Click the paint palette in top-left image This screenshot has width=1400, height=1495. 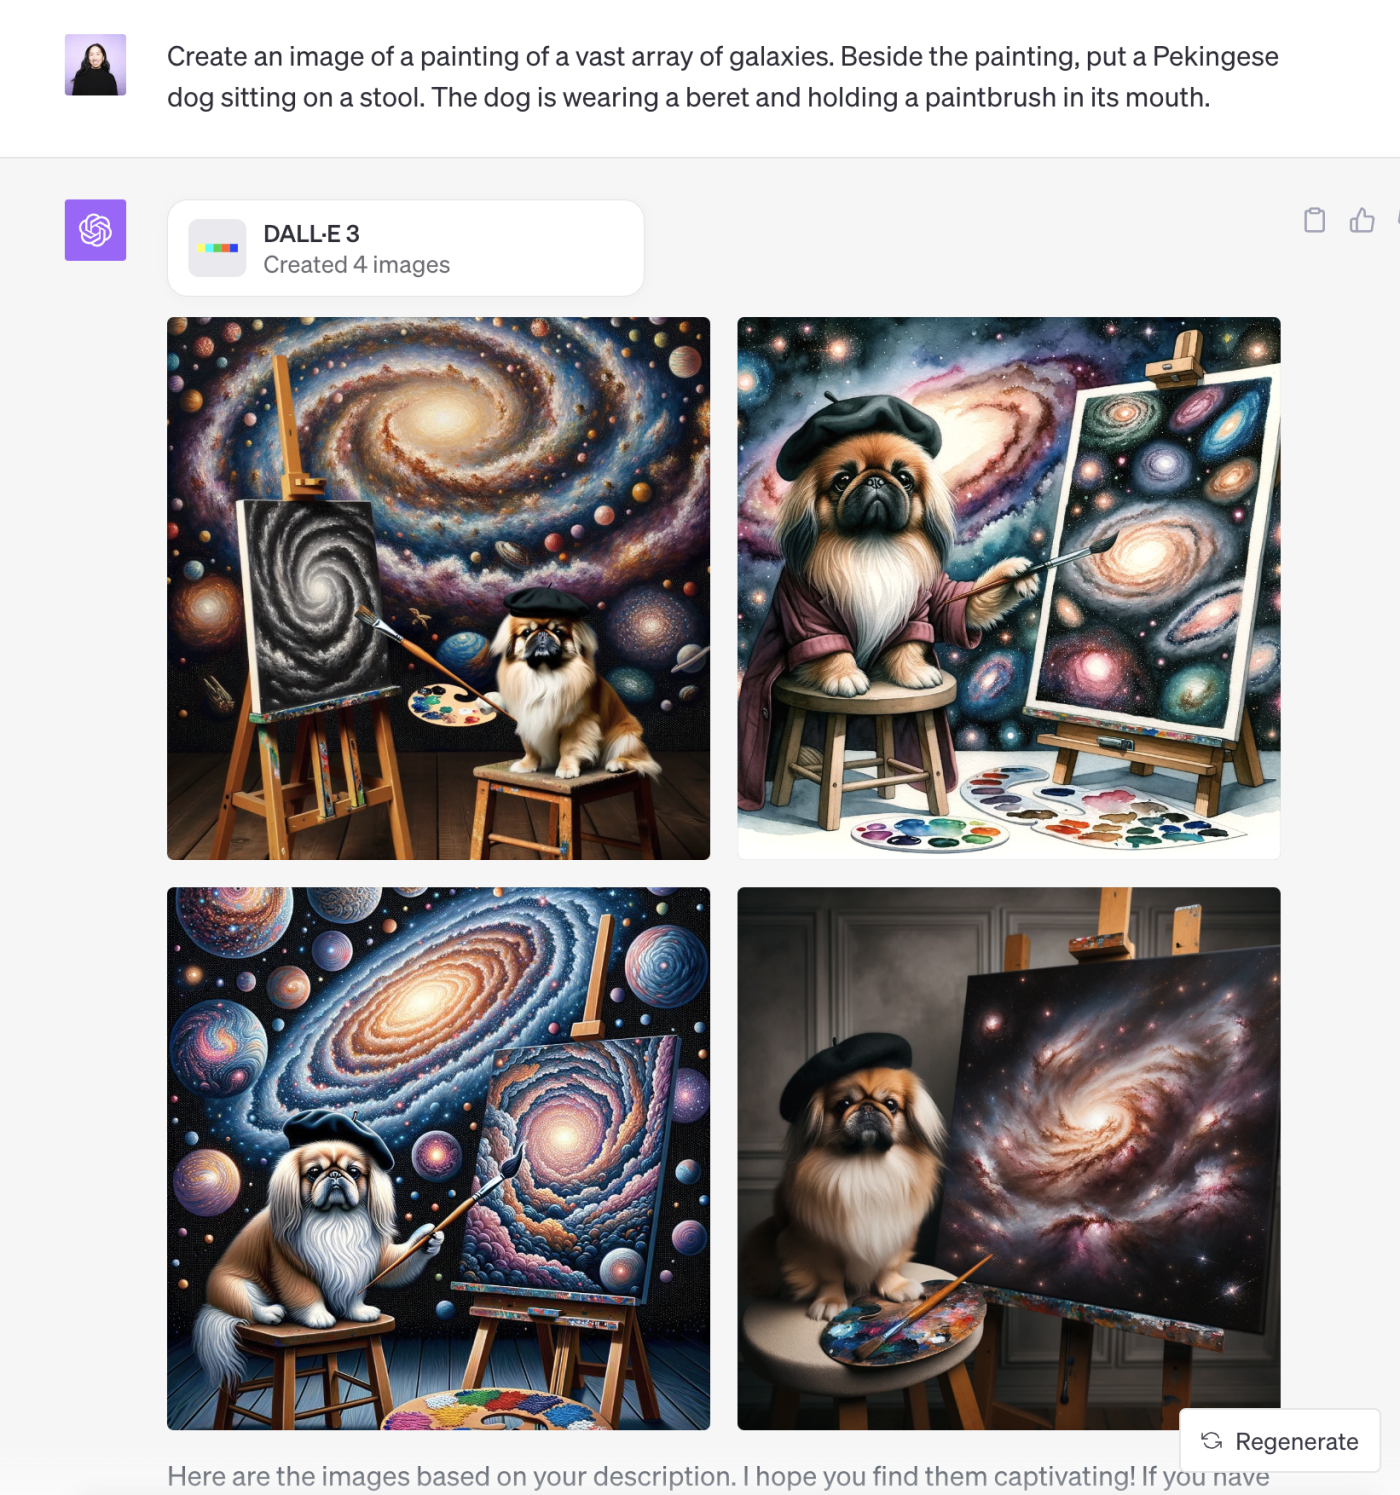point(453,704)
